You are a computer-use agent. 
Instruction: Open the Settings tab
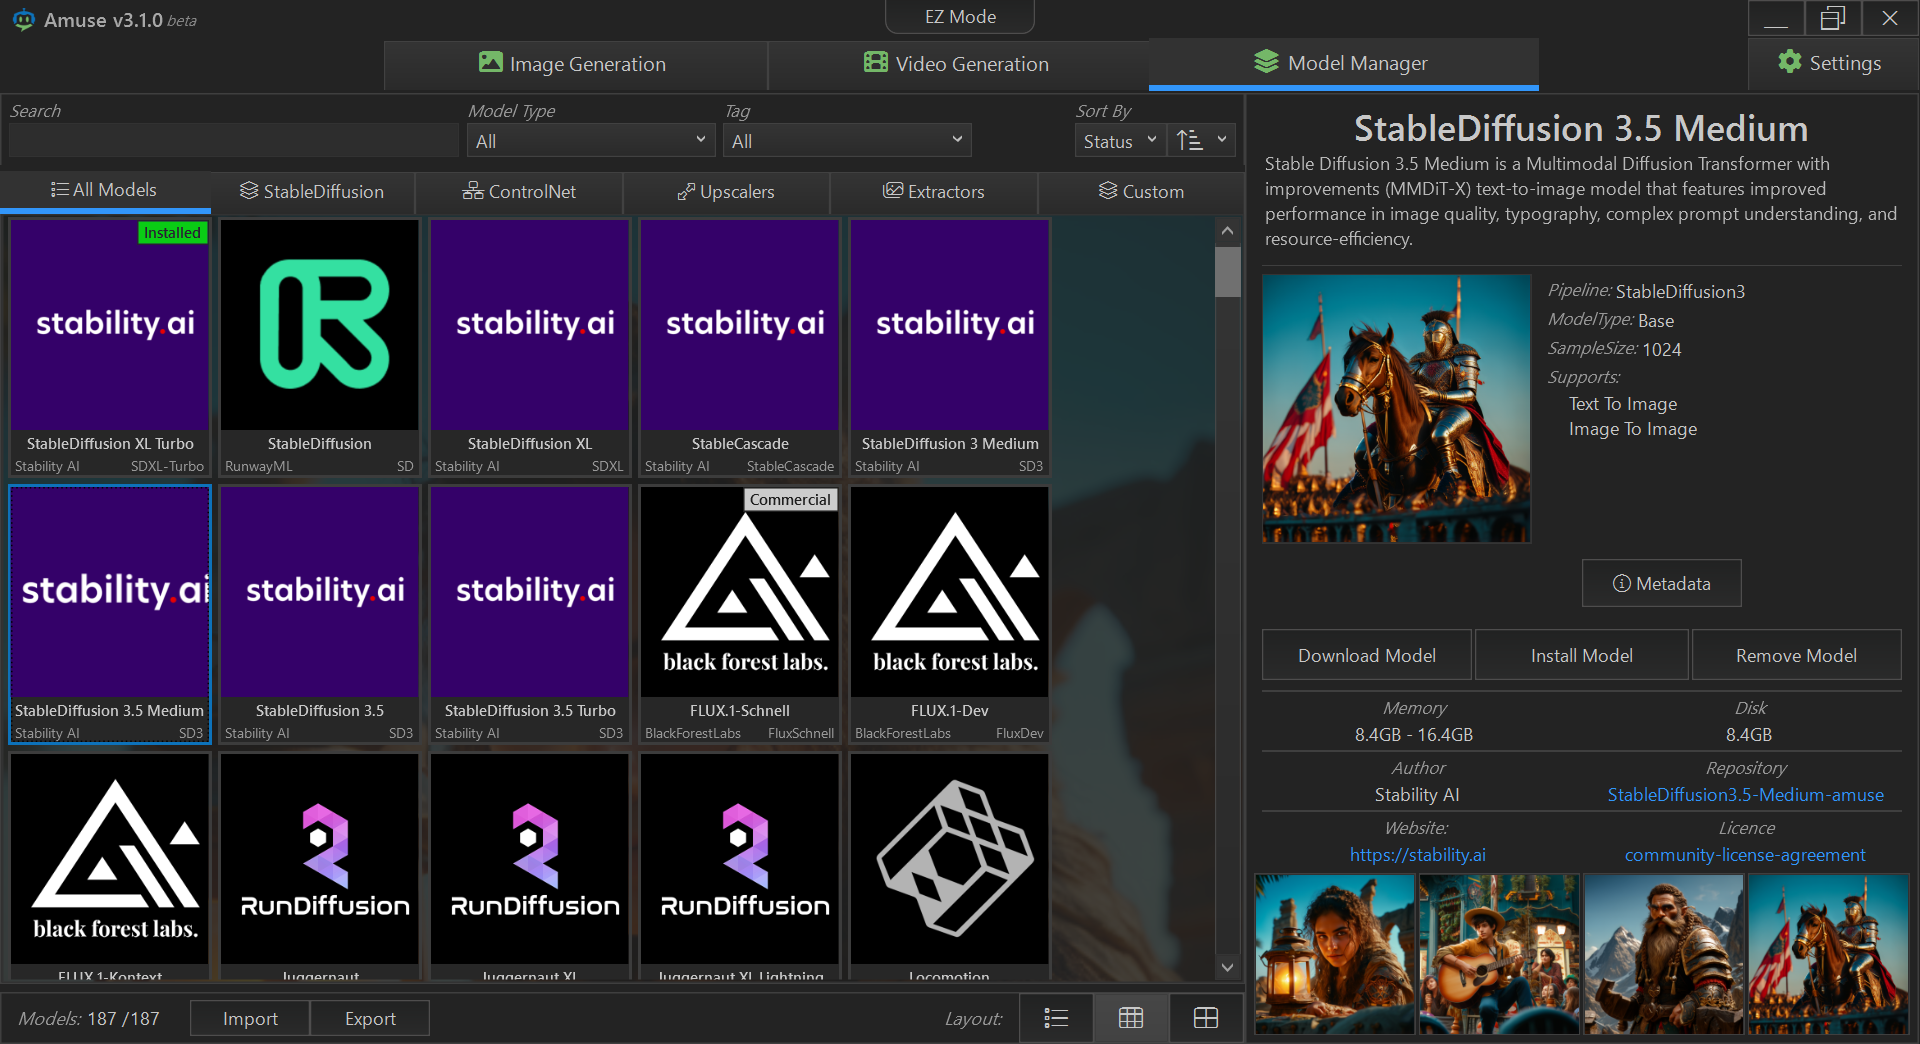tap(1832, 63)
